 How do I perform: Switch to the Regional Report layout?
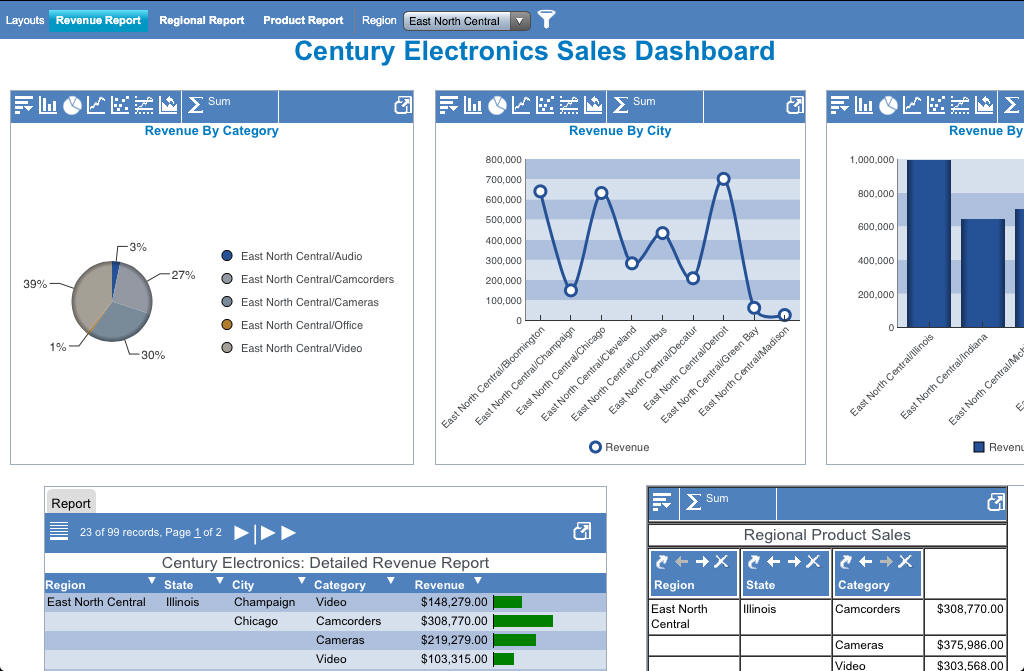pos(202,20)
